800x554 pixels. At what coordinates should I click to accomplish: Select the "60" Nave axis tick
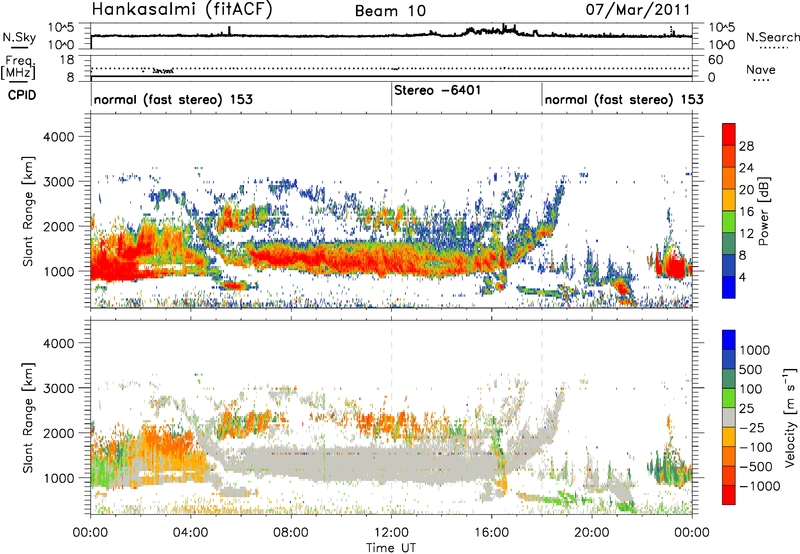tap(716, 60)
